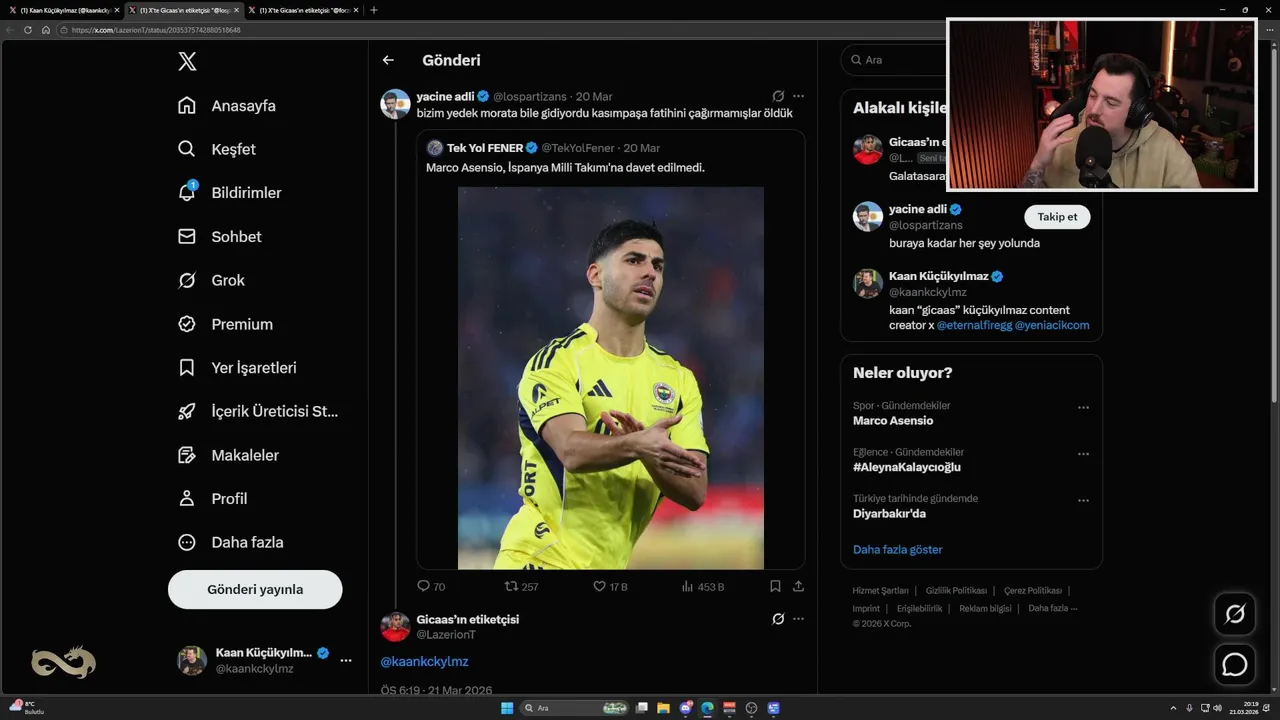Open more options for Diyarbakır'da trend
1280x720 pixels.
1083,500
